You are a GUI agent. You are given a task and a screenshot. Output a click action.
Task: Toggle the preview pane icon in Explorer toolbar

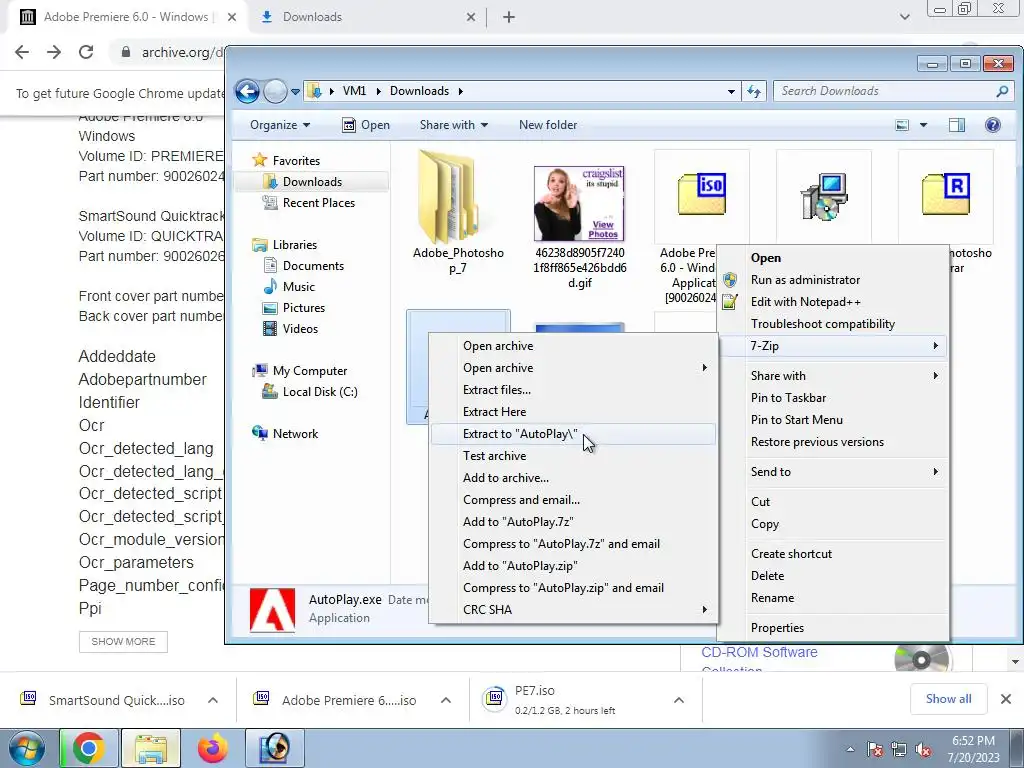pyautogui.click(x=957, y=125)
